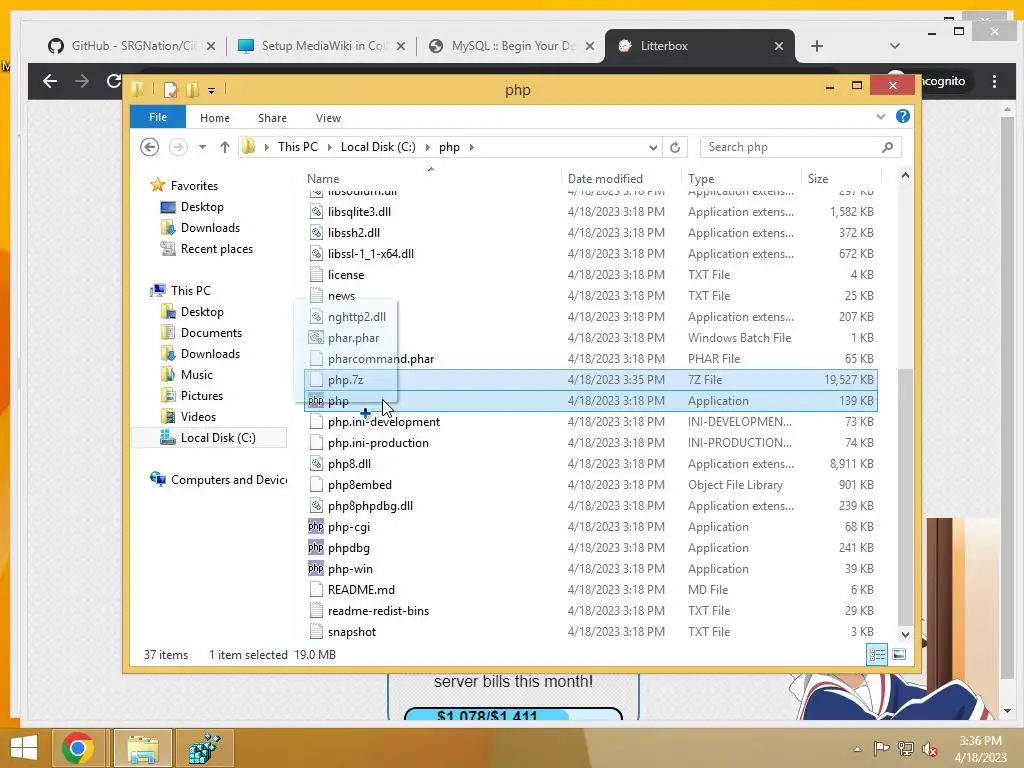Open Action Center flag tray icon

(881, 748)
